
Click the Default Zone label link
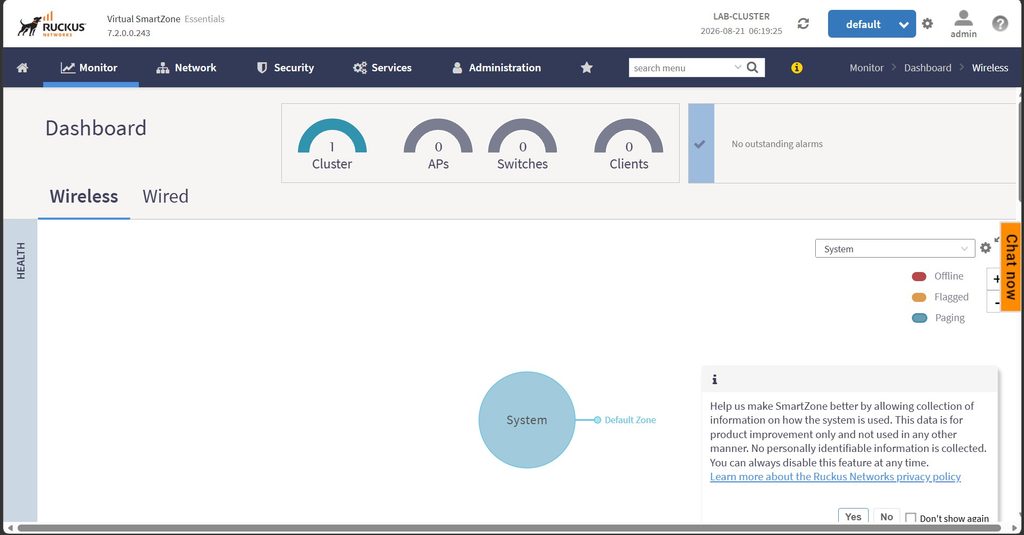pos(630,420)
